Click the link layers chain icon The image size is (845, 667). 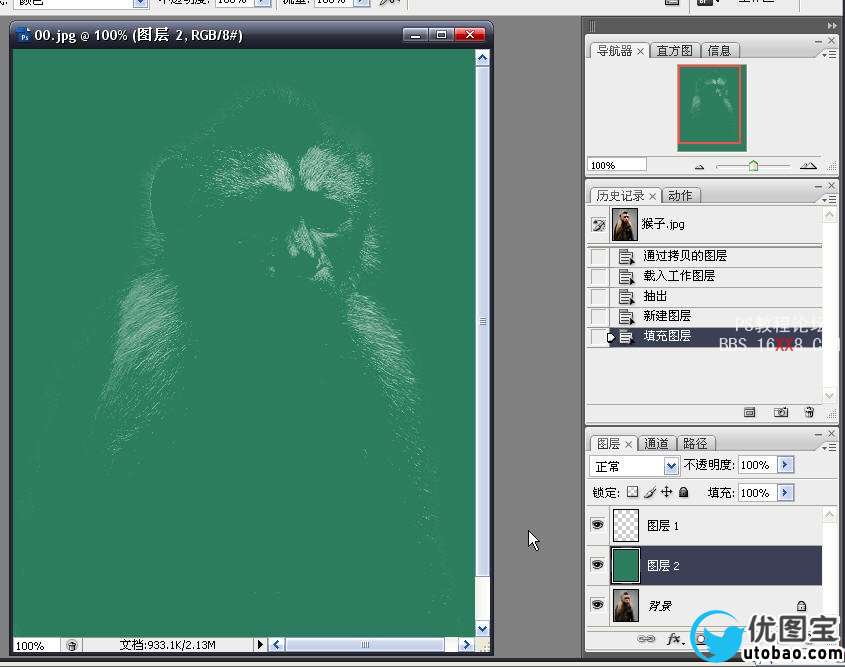point(646,639)
